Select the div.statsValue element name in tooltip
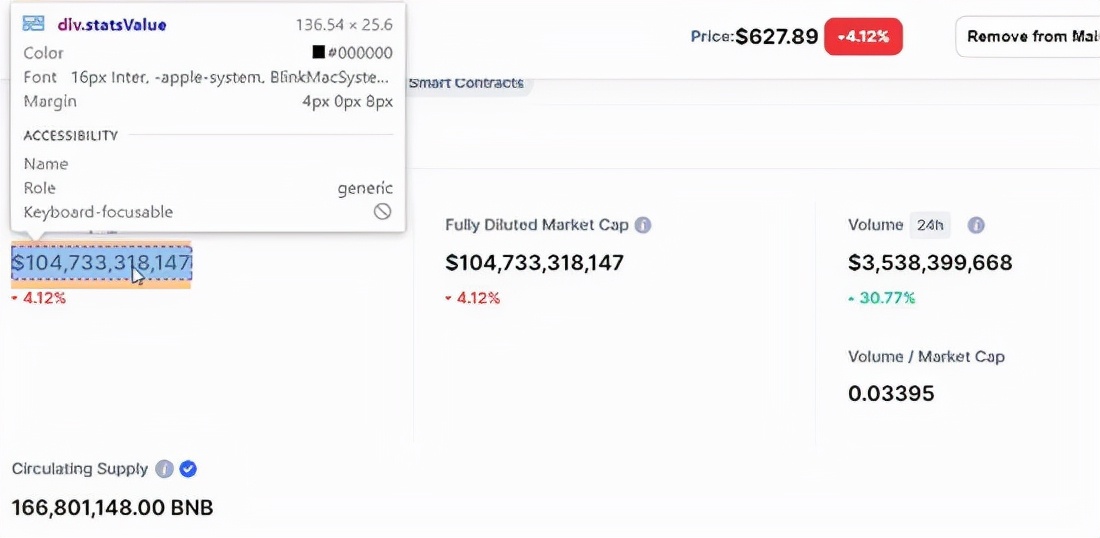The width and height of the screenshot is (1100, 538). point(112,25)
